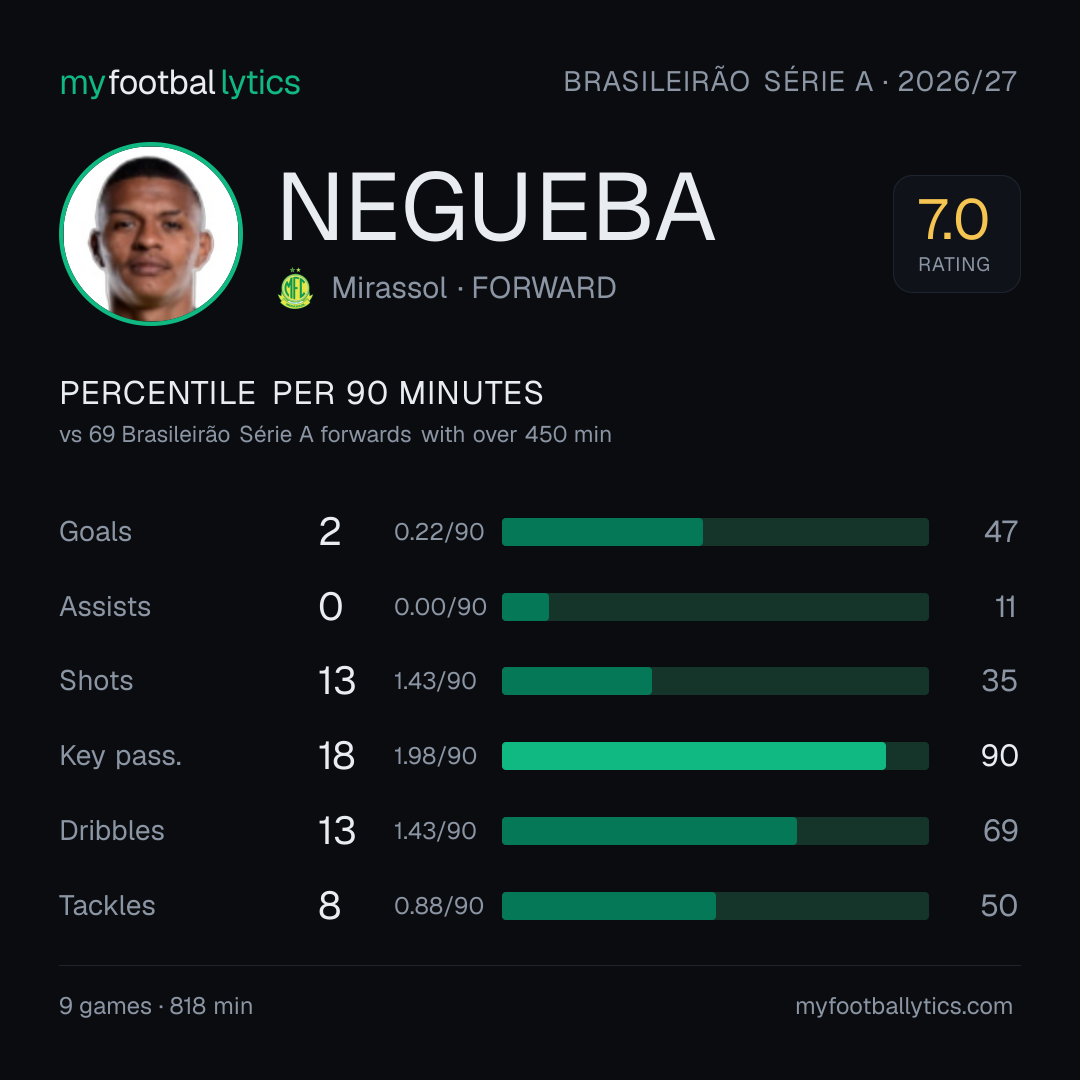Click the Assists percentile bar
This screenshot has width=1080, height=1080.
715,607
